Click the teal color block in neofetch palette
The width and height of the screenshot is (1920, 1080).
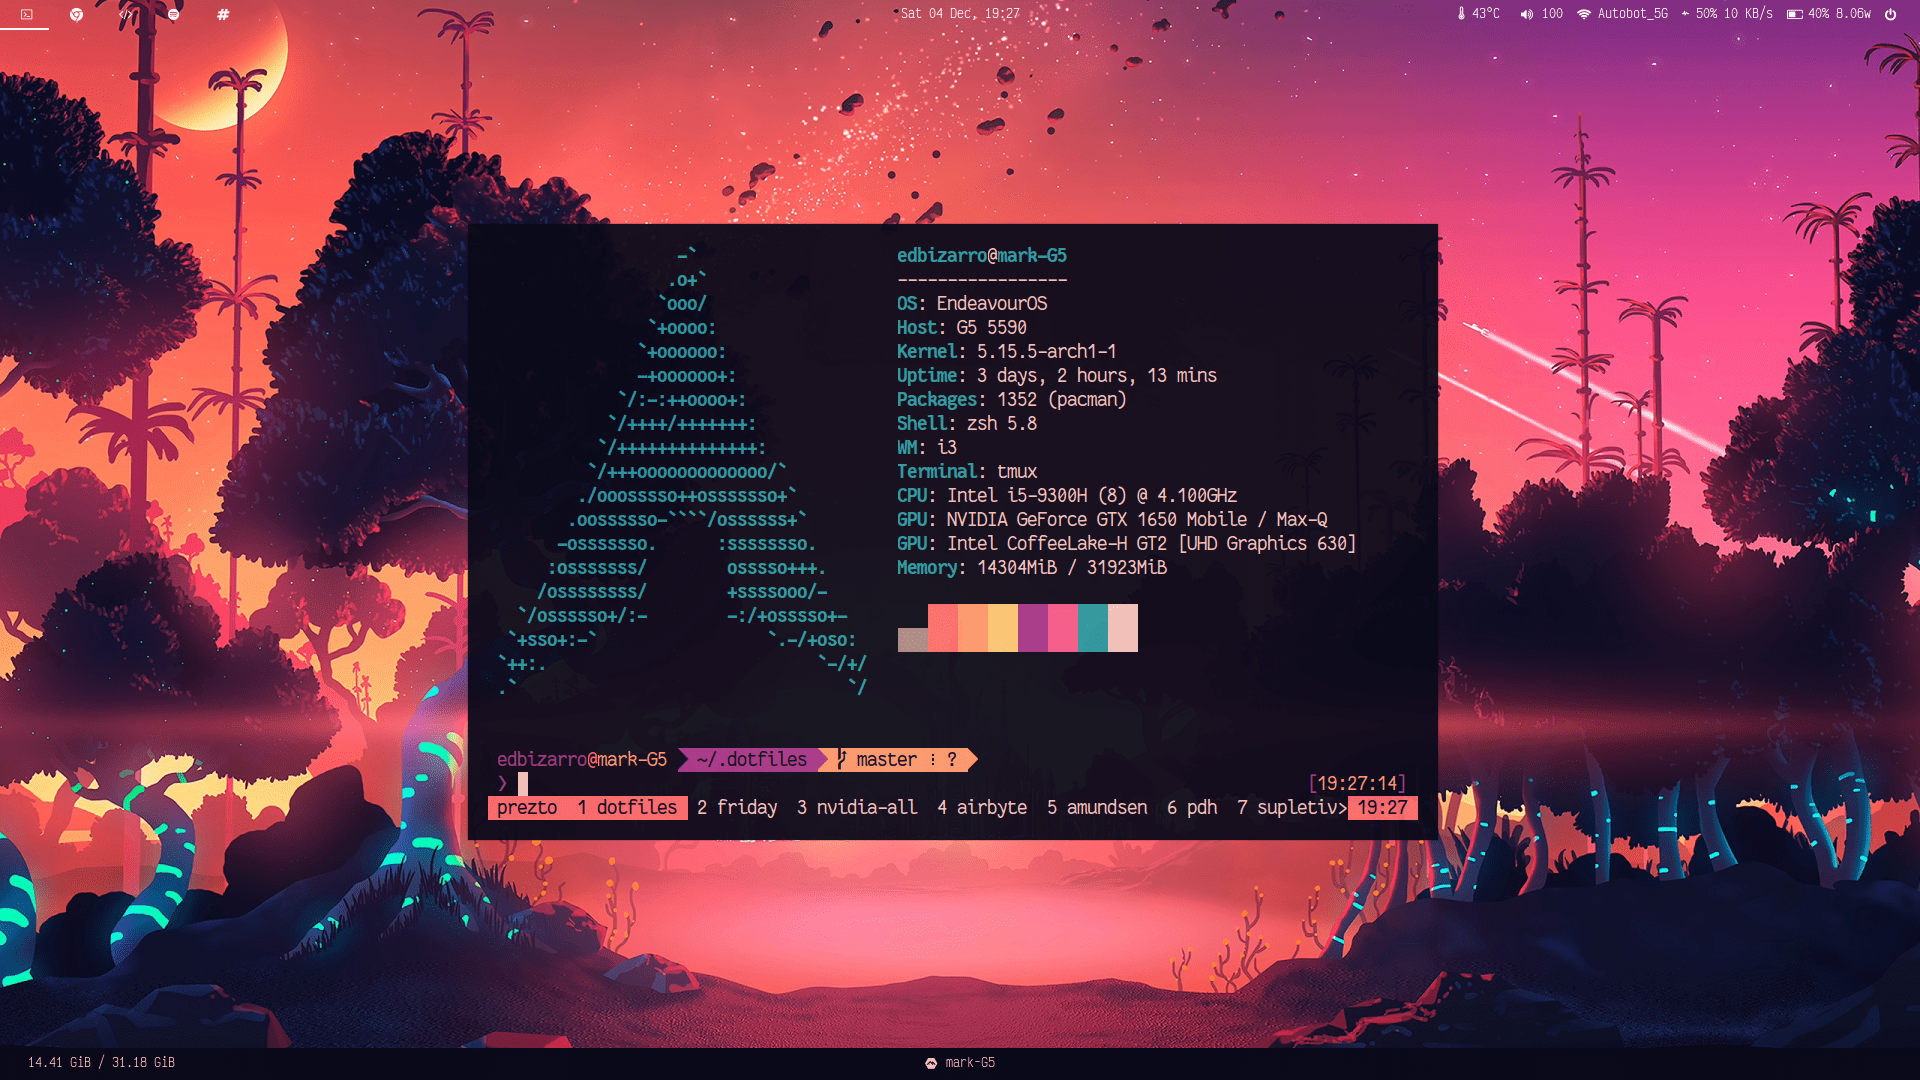coord(1093,628)
